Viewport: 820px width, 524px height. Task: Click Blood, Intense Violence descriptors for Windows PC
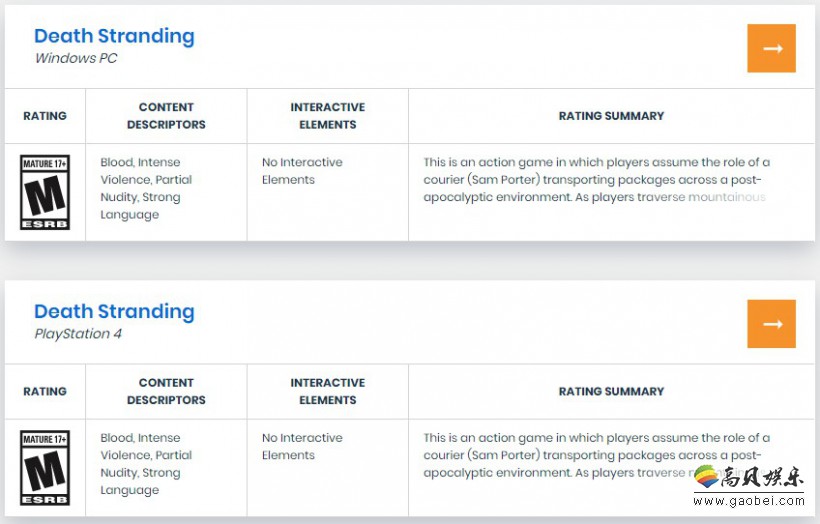click(x=146, y=188)
